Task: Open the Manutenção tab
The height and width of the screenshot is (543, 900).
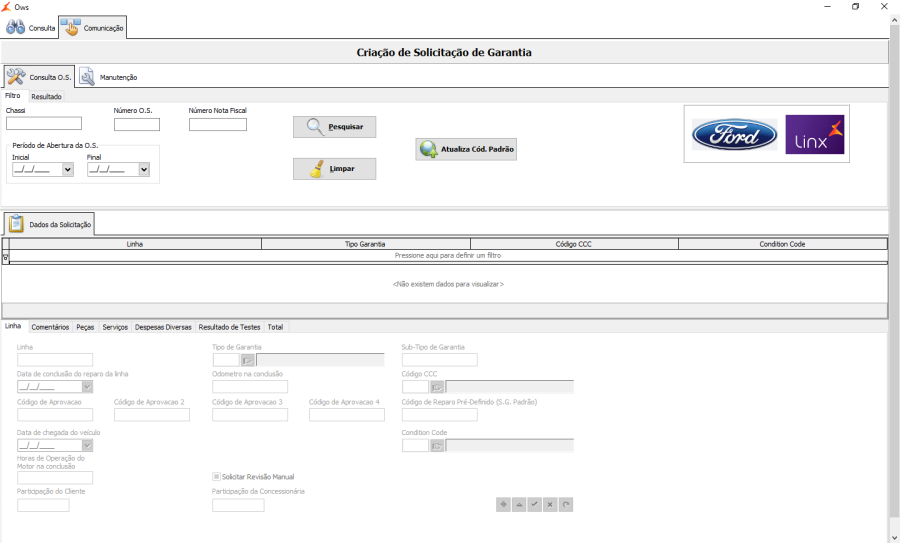Action: pos(108,76)
